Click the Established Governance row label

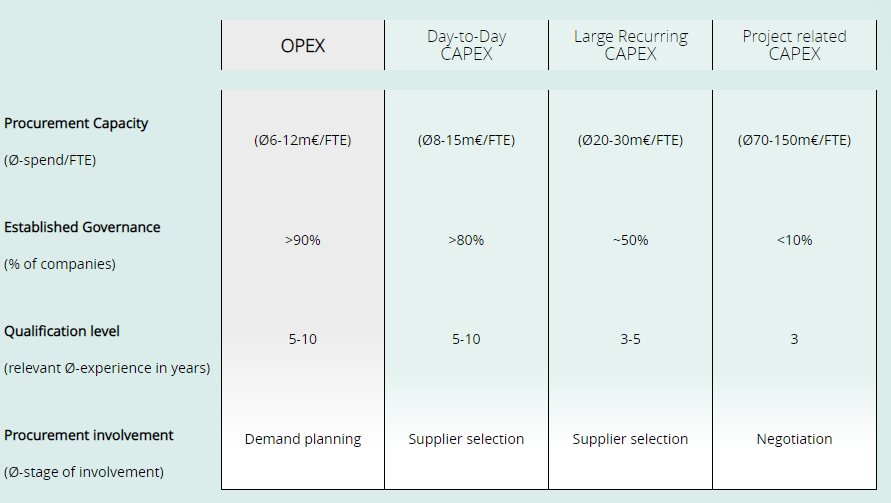[x=82, y=227]
